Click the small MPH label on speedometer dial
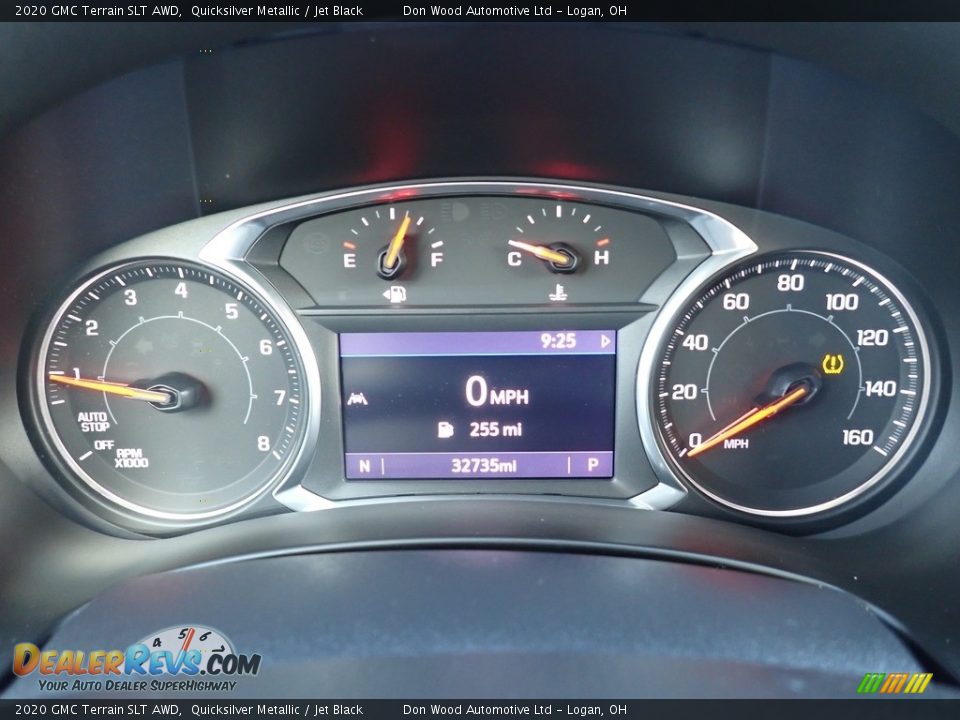Screen dimensions: 960x720 [736, 444]
